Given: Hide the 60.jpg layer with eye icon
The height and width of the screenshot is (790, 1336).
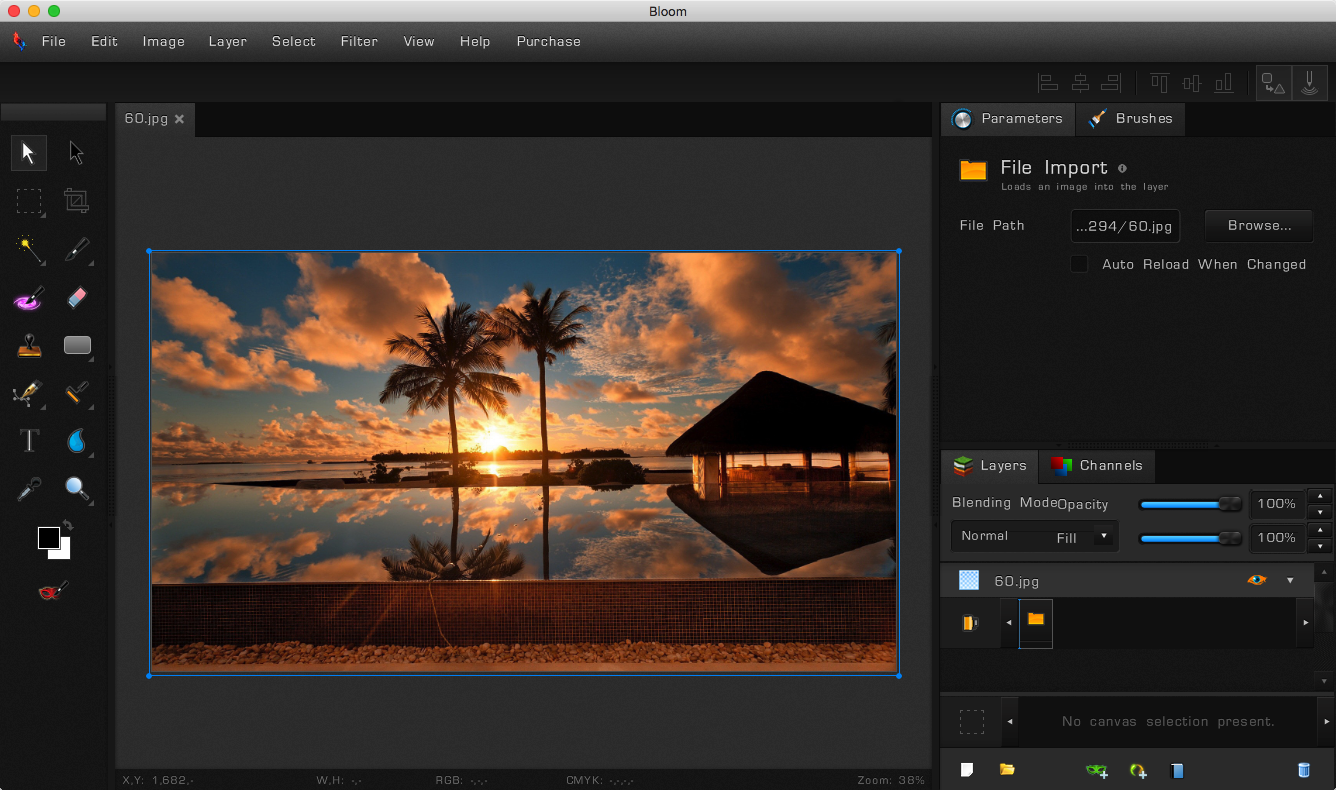Looking at the screenshot, I should coord(1257,580).
